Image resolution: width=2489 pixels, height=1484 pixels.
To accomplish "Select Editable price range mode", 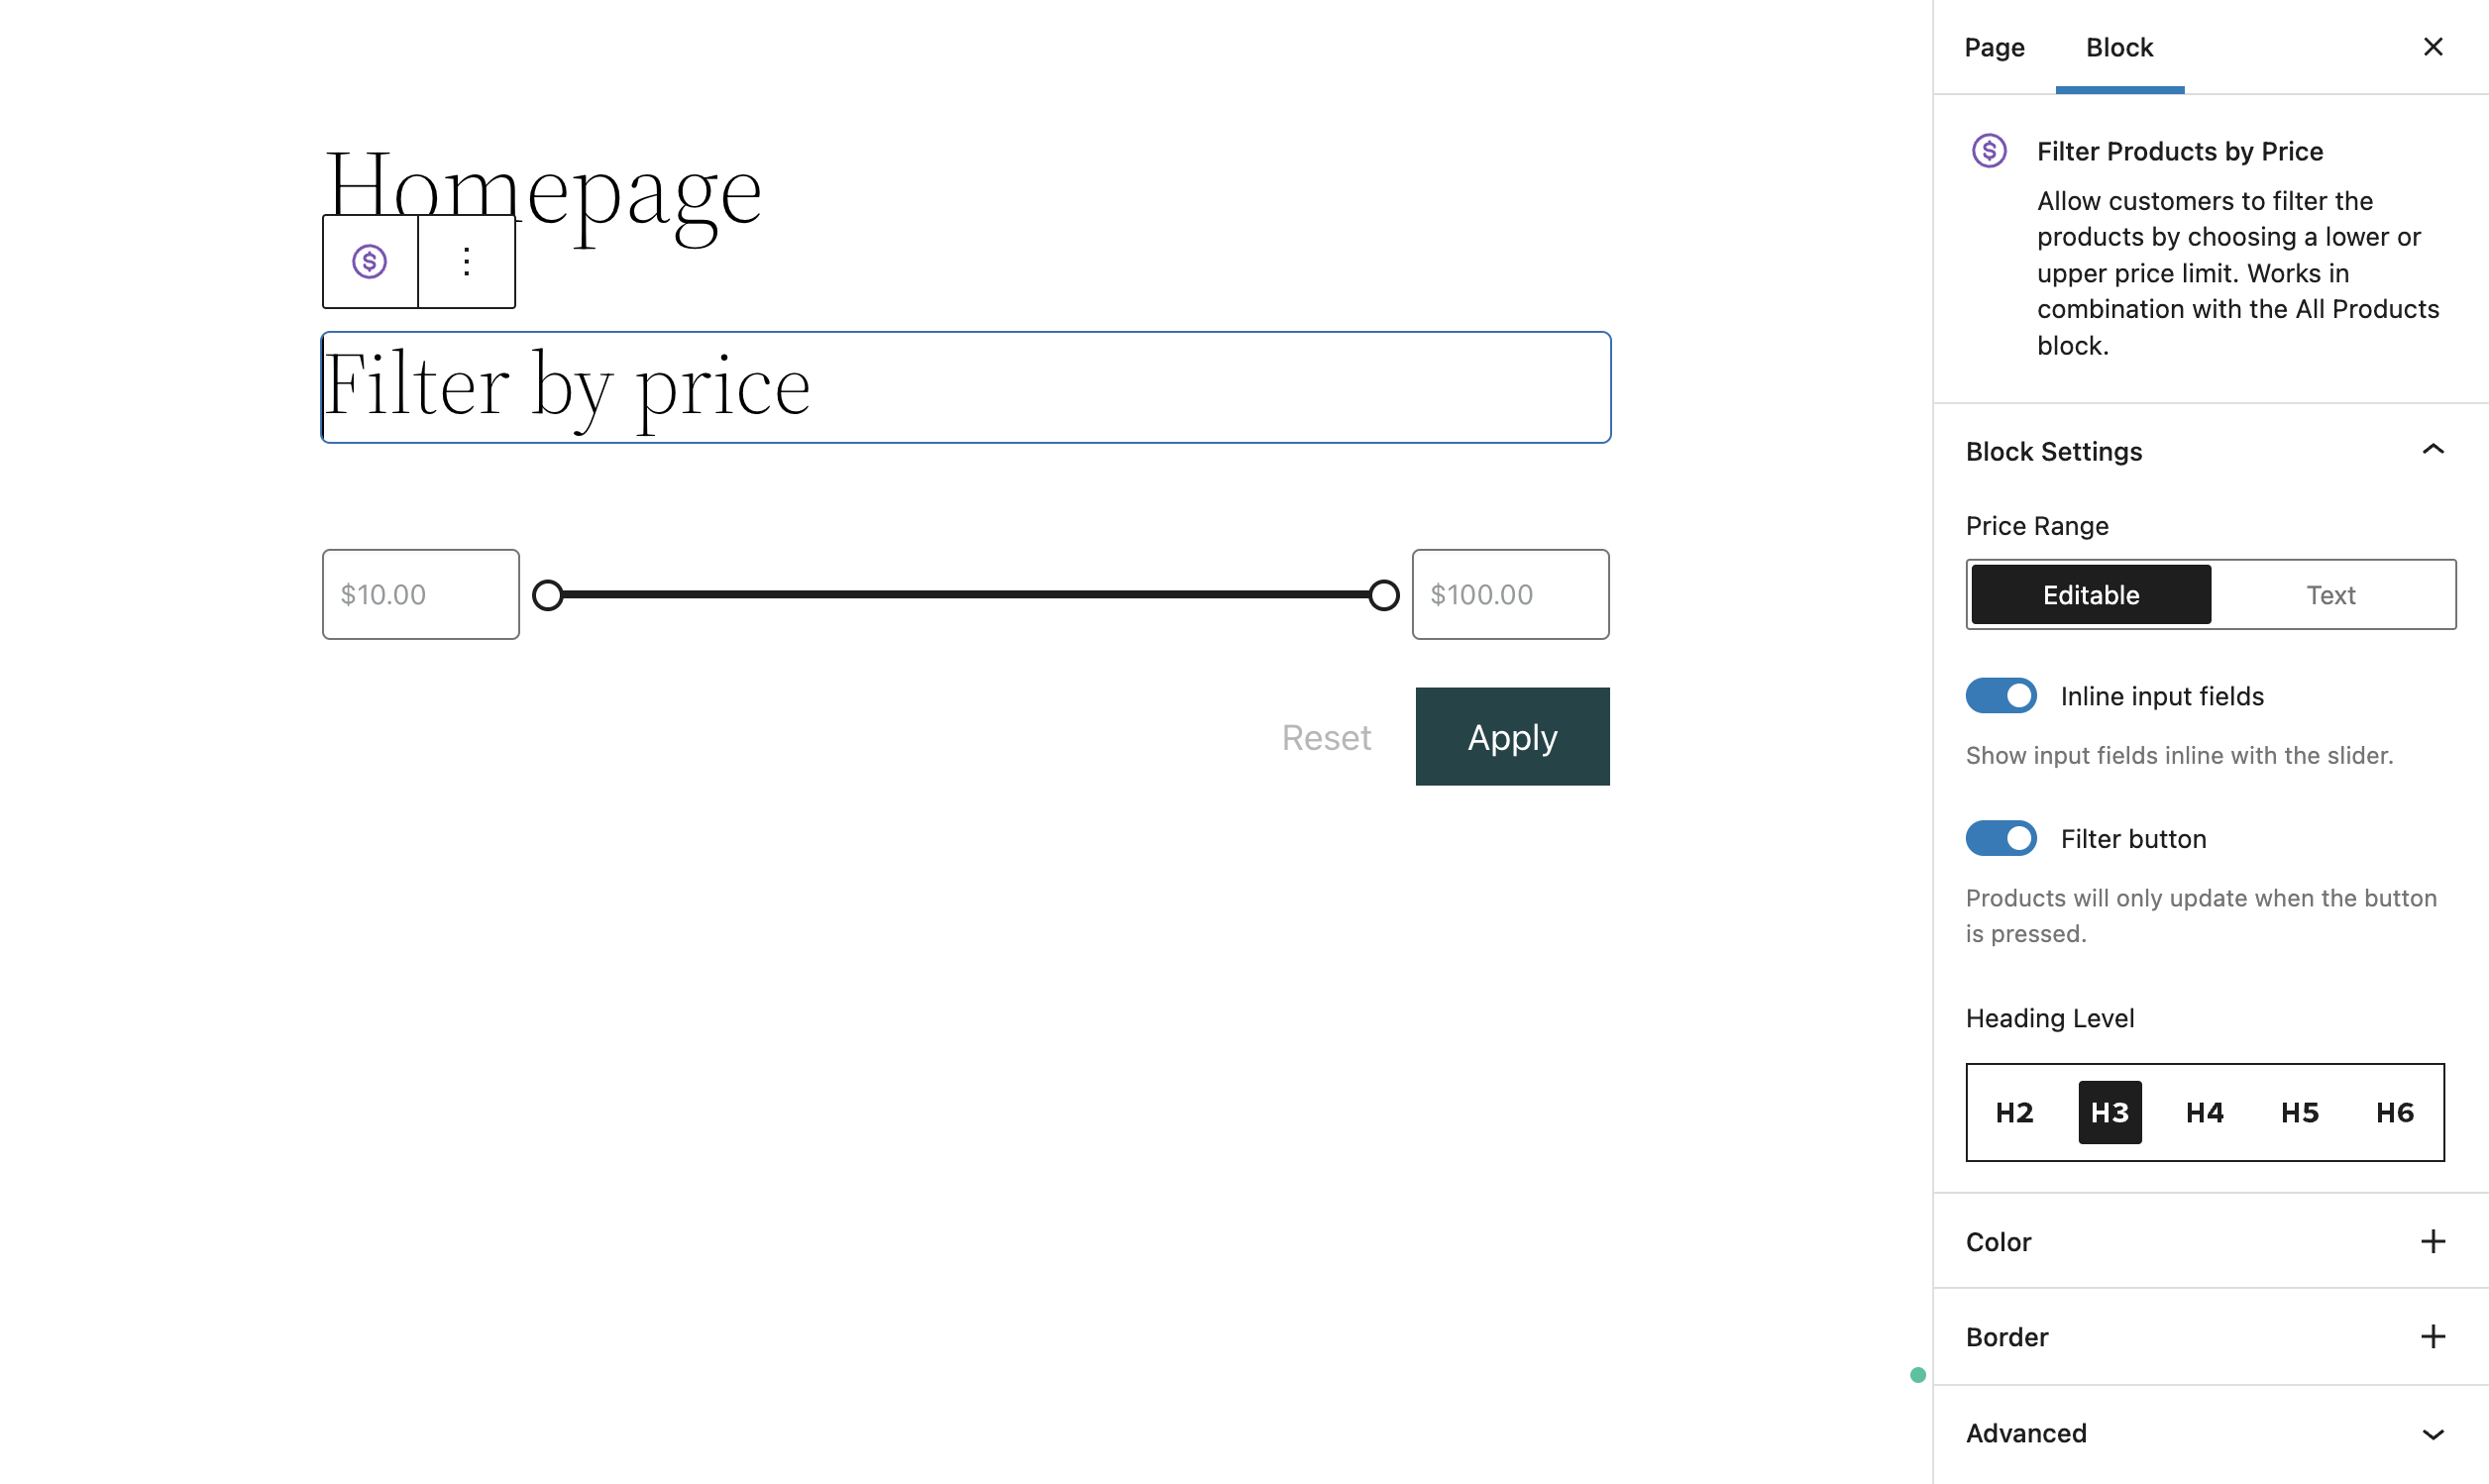I will (2091, 595).
